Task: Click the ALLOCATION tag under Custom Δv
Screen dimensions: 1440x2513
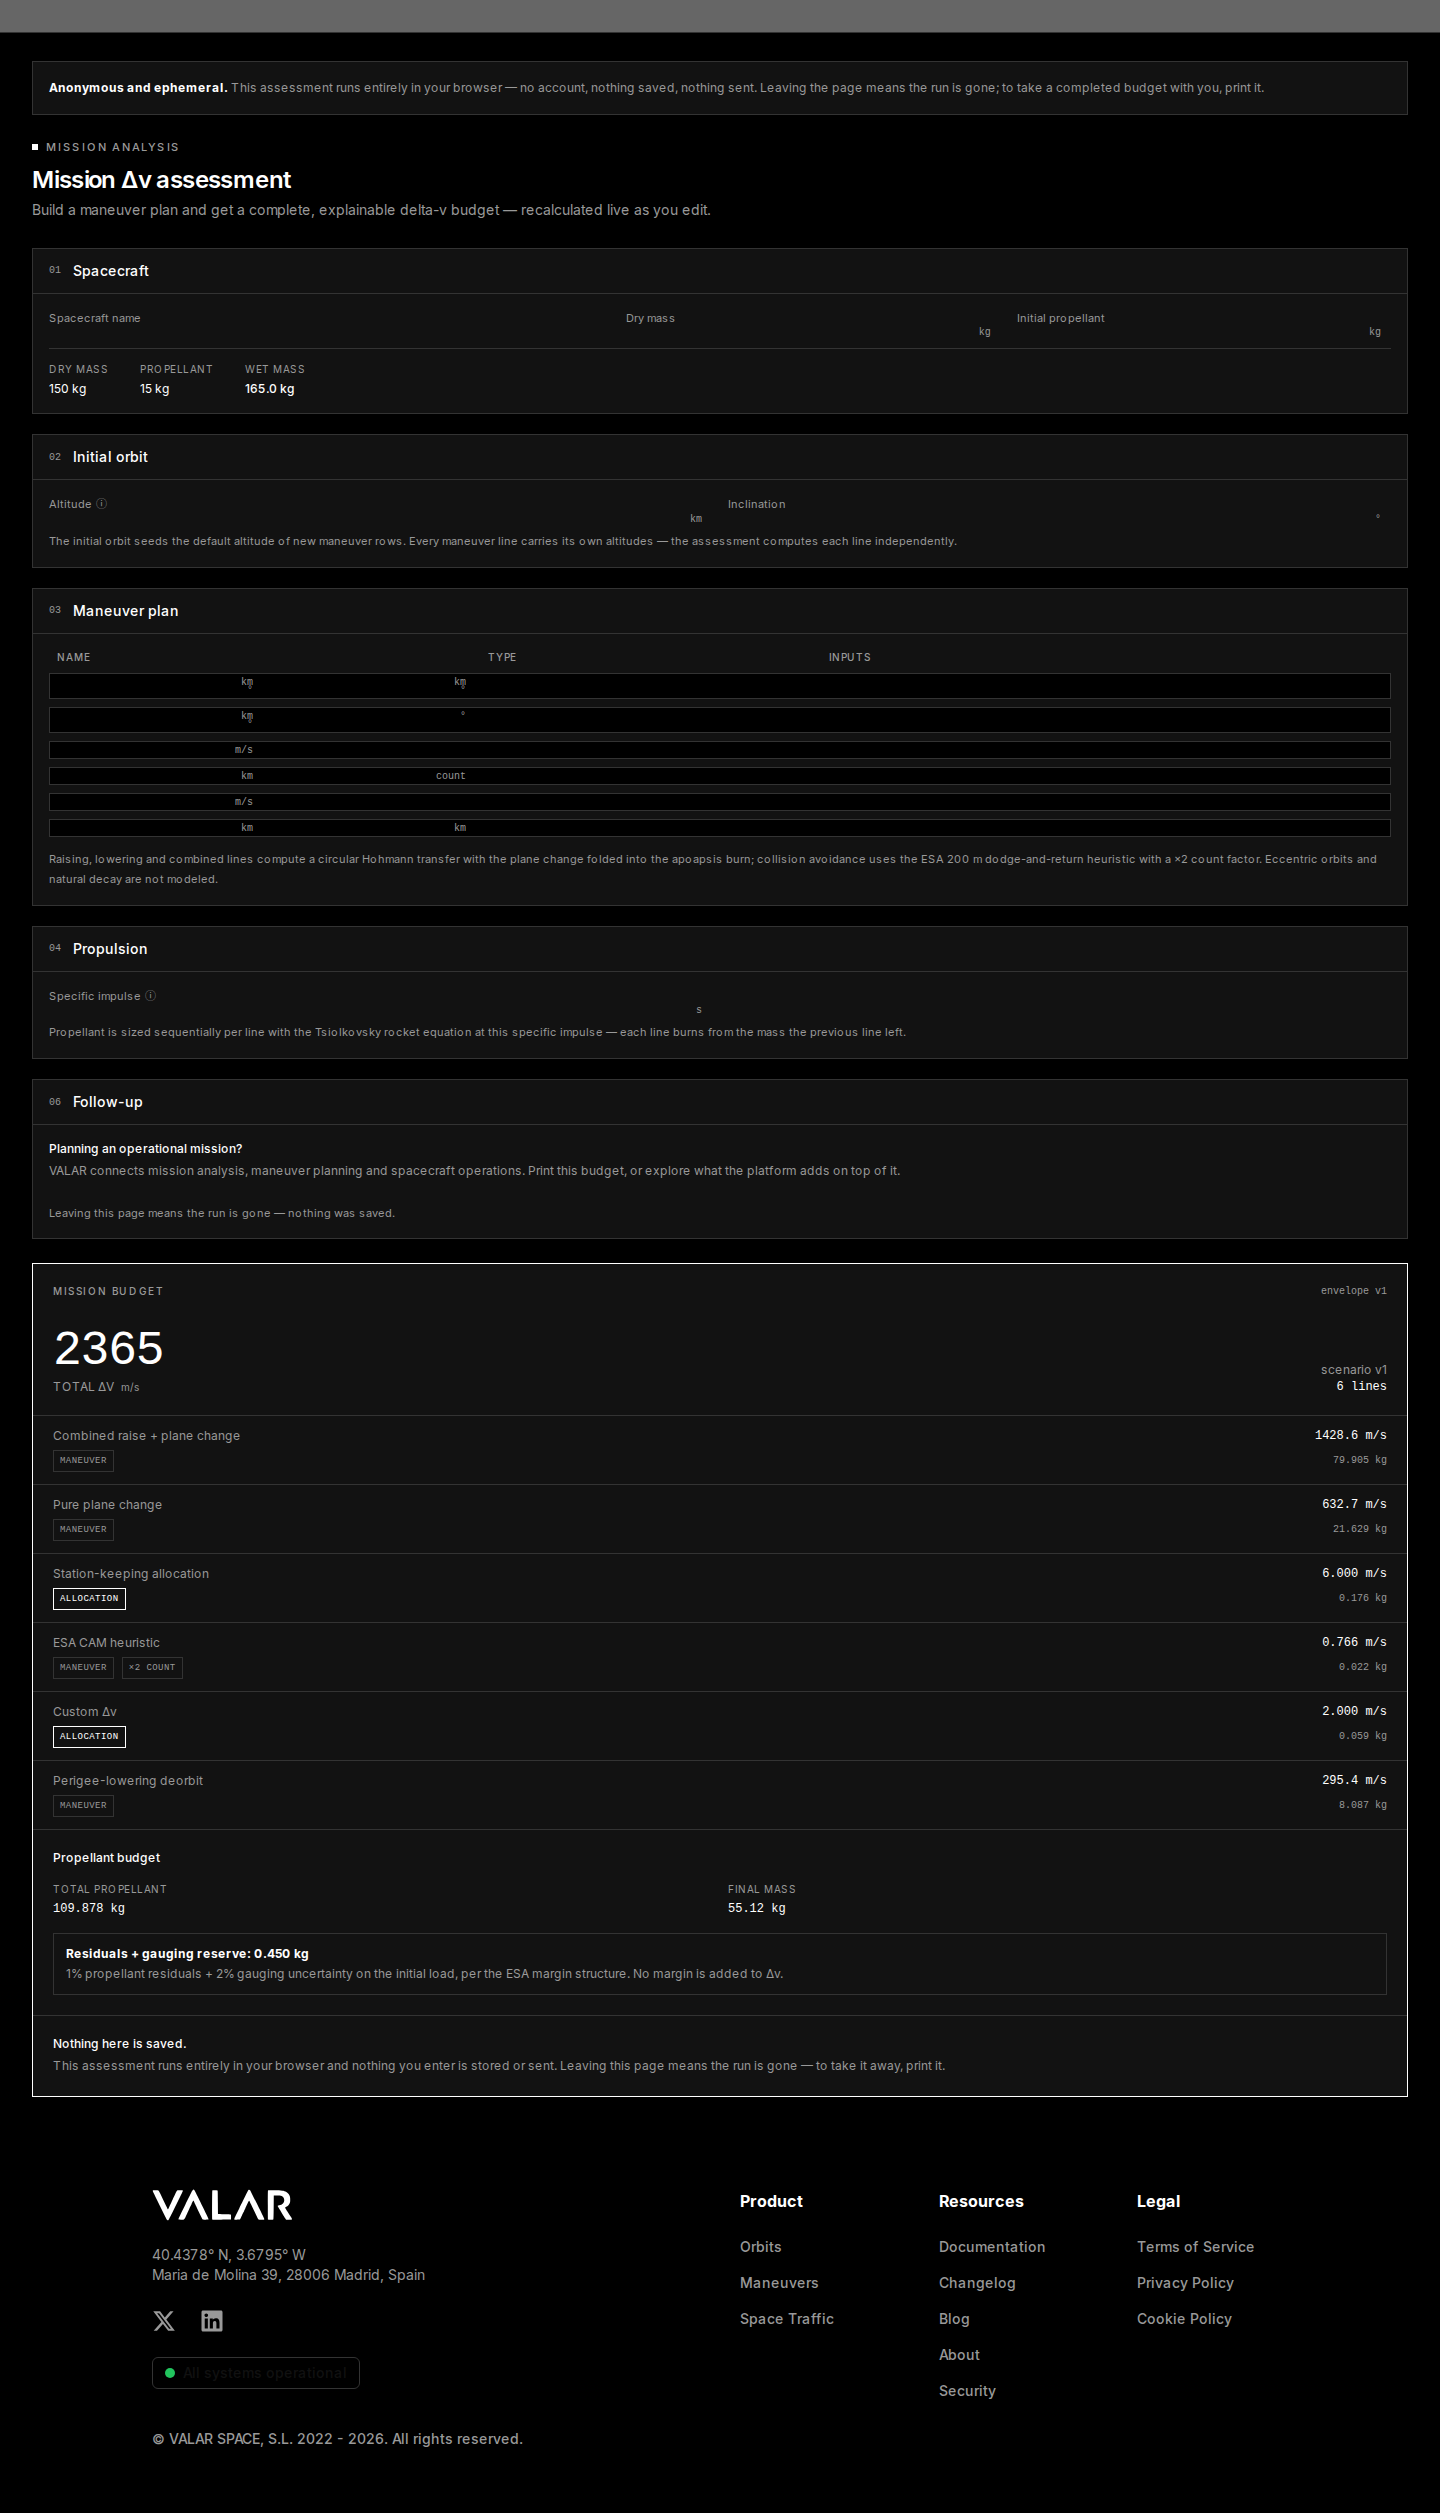Action: (89, 1736)
